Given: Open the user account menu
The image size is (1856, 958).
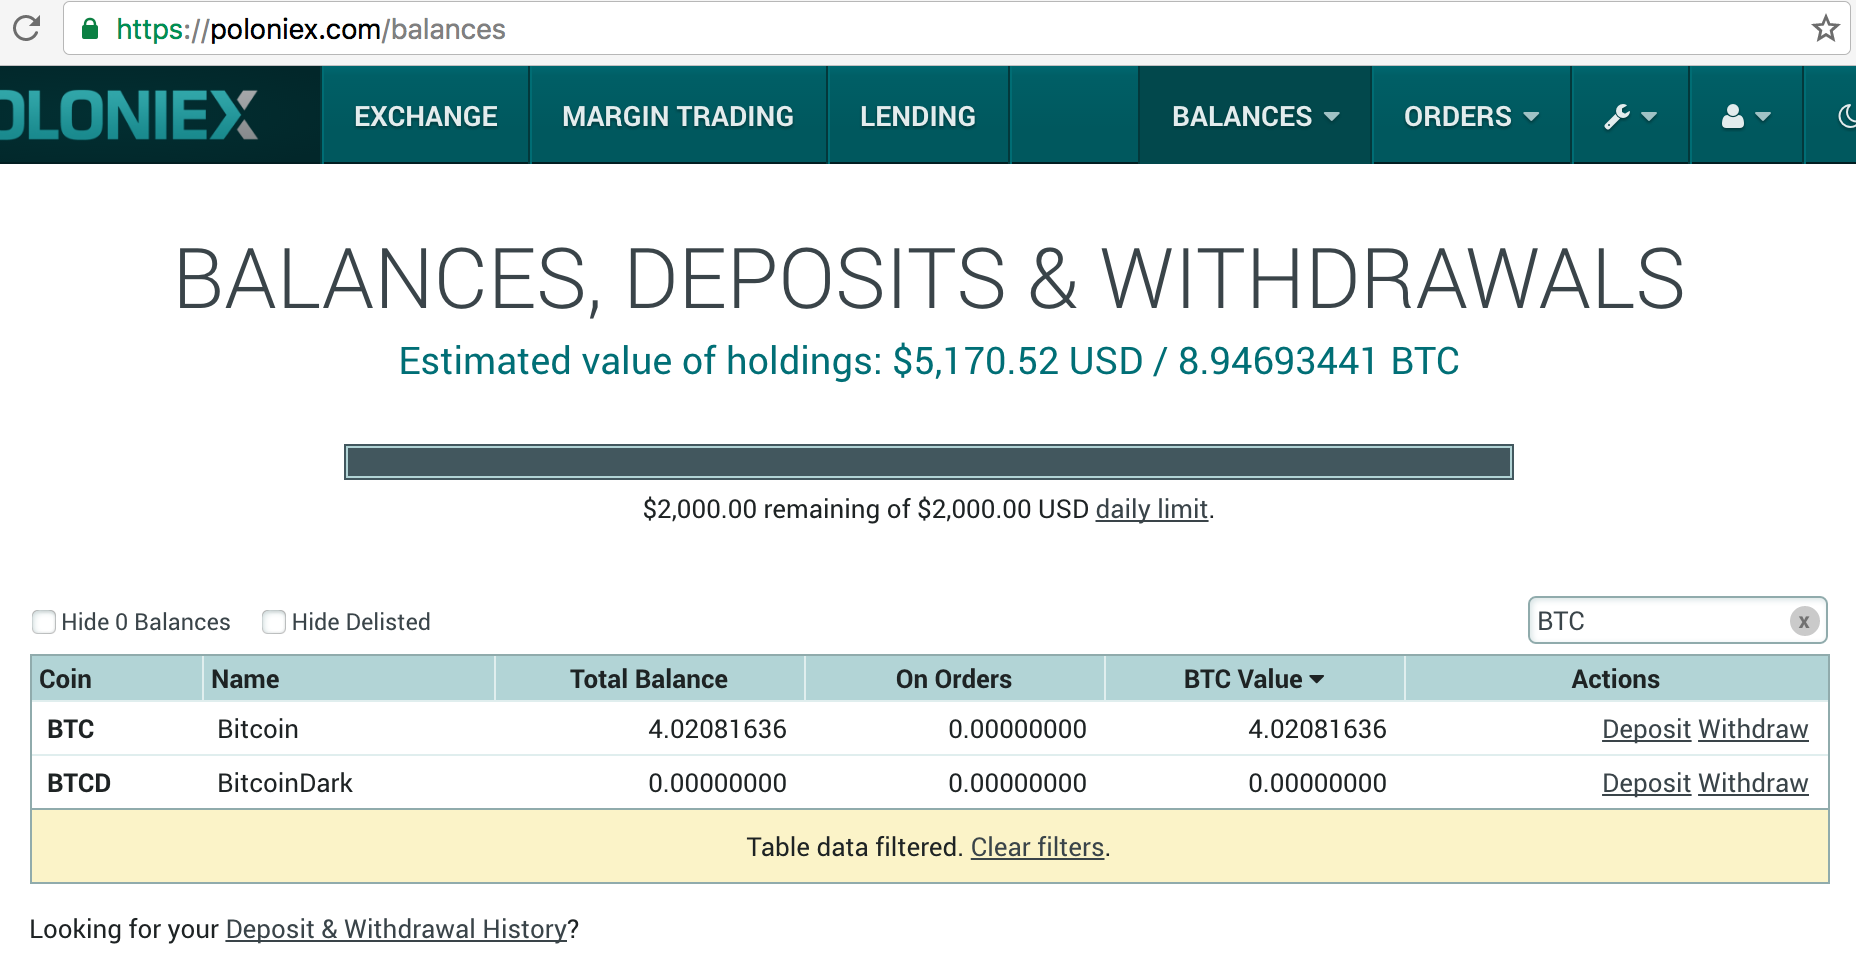Looking at the screenshot, I should pyautogui.click(x=1746, y=116).
